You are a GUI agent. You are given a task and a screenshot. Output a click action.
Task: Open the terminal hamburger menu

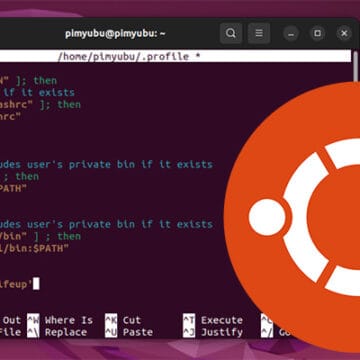click(x=259, y=33)
